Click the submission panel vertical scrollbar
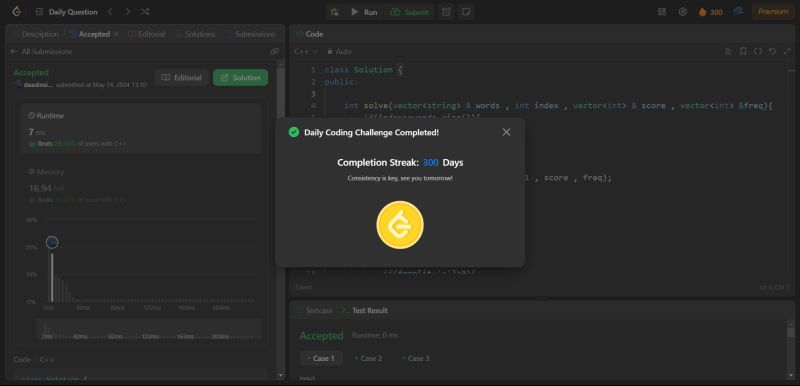Viewport: 800px width, 386px height. (280, 219)
